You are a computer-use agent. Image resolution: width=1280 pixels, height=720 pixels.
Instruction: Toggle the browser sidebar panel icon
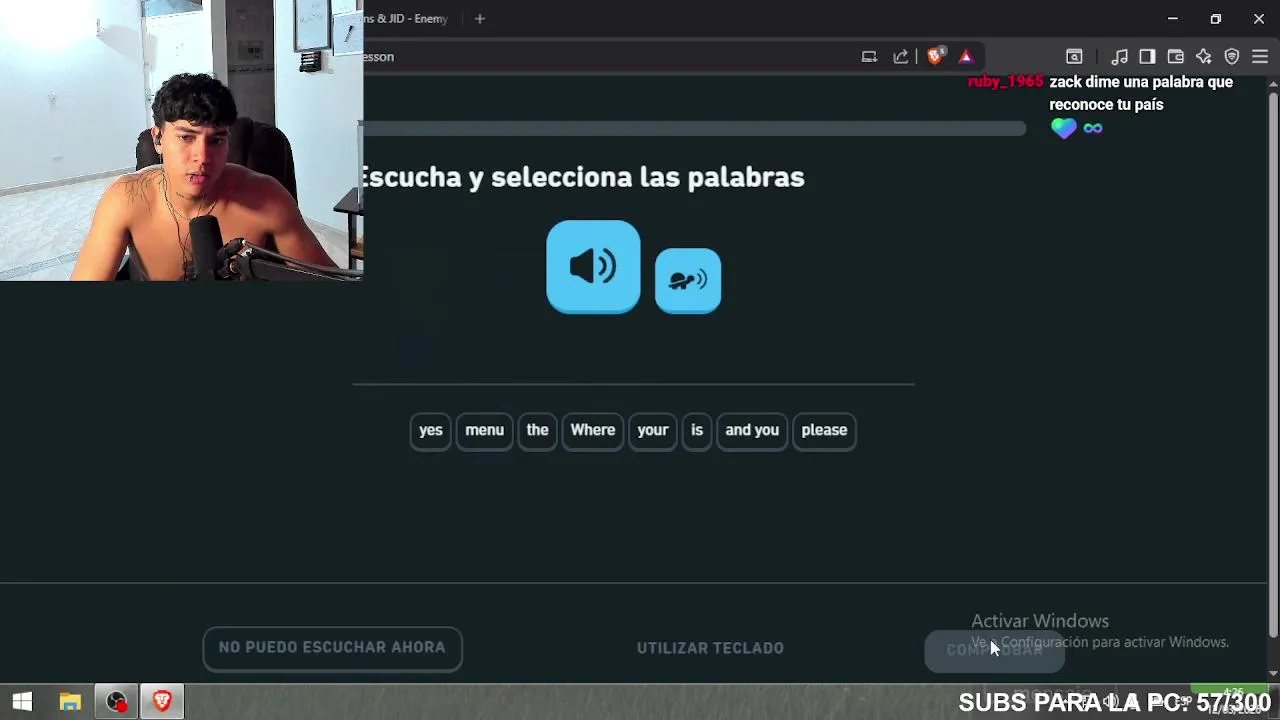[1147, 57]
